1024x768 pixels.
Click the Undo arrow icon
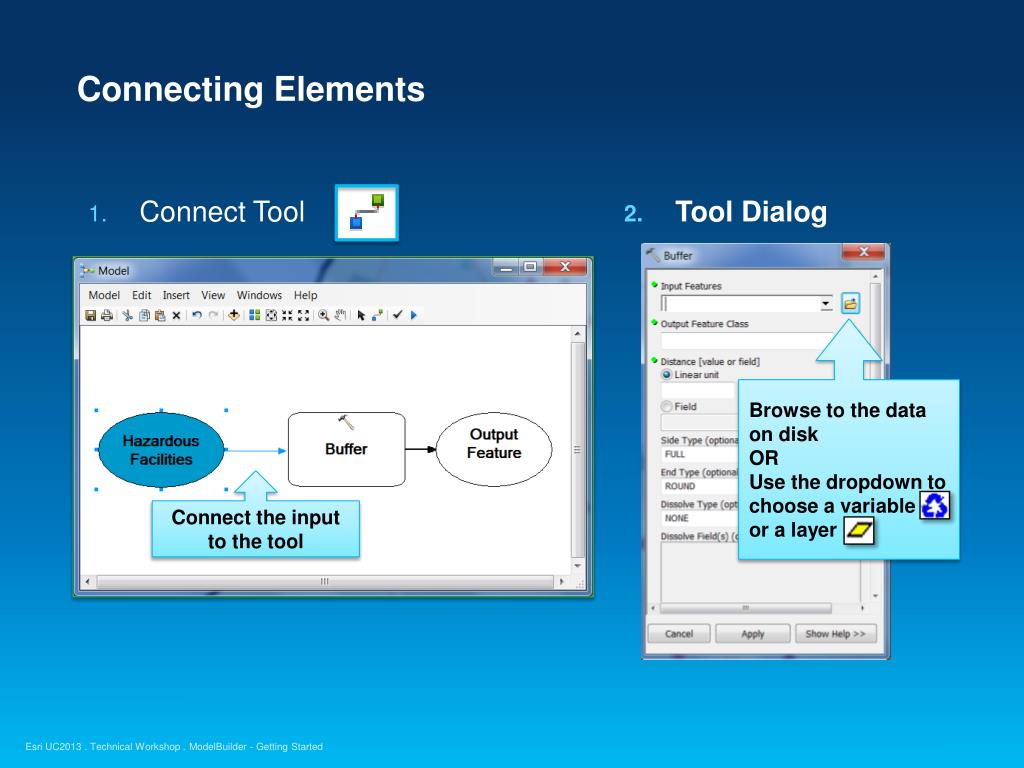[x=197, y=315]
